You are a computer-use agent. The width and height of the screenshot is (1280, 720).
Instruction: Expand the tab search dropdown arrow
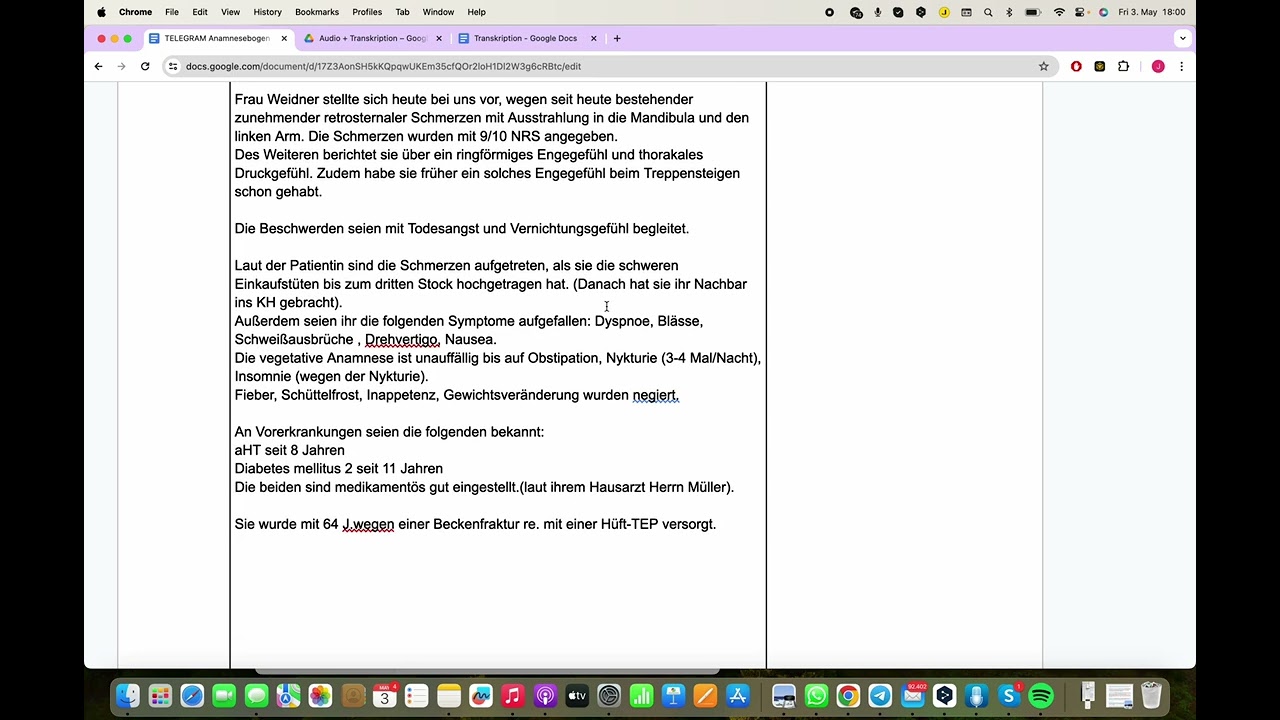(x=1183, y=38)
